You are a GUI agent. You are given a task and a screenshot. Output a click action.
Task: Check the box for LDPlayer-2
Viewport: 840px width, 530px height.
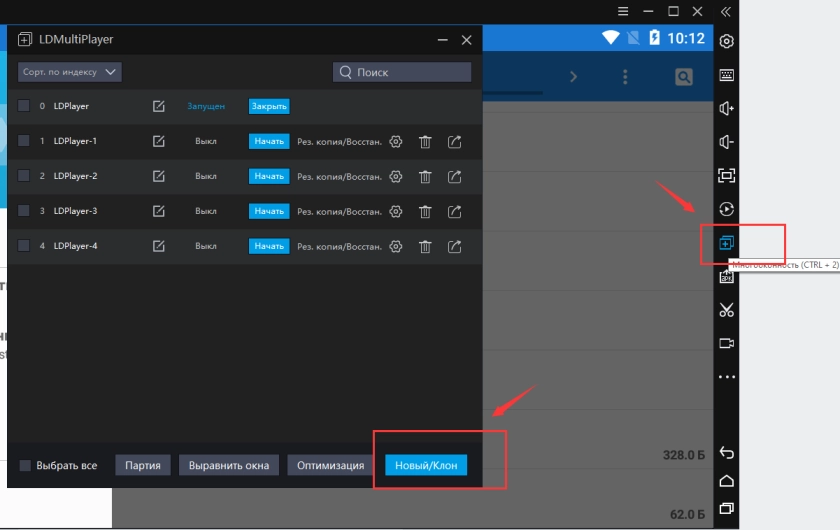[24, 176]
